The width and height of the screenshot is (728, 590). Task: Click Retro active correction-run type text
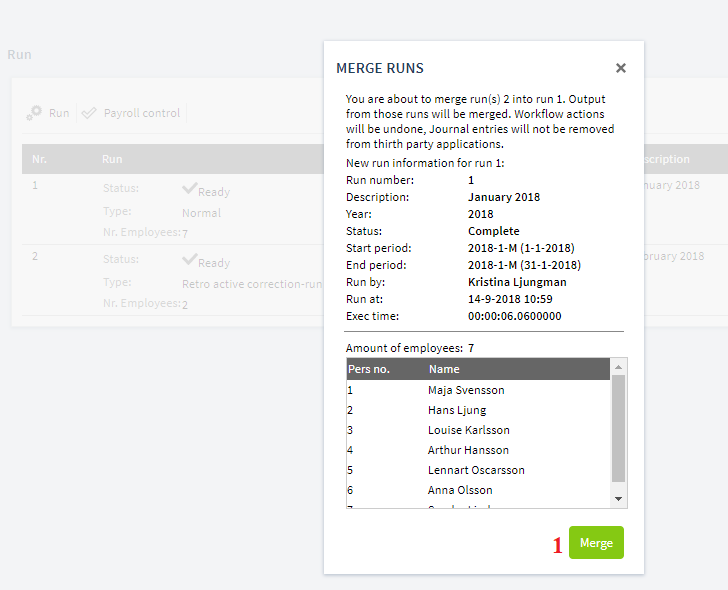click(252, 284)
